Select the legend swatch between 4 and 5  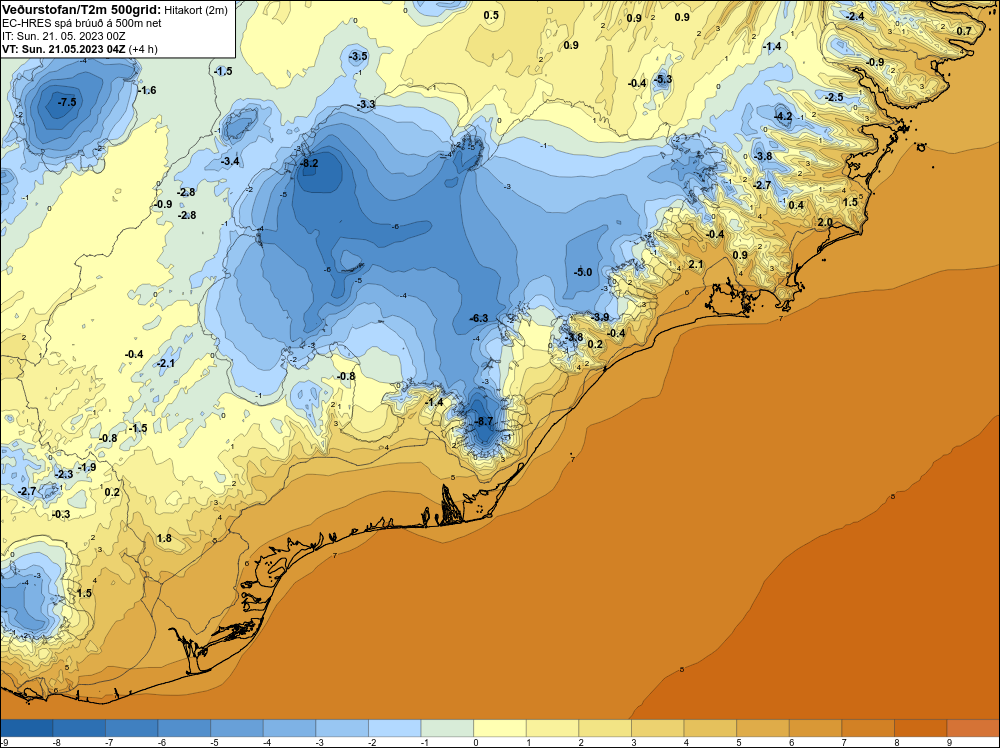(x=710, y=728)
